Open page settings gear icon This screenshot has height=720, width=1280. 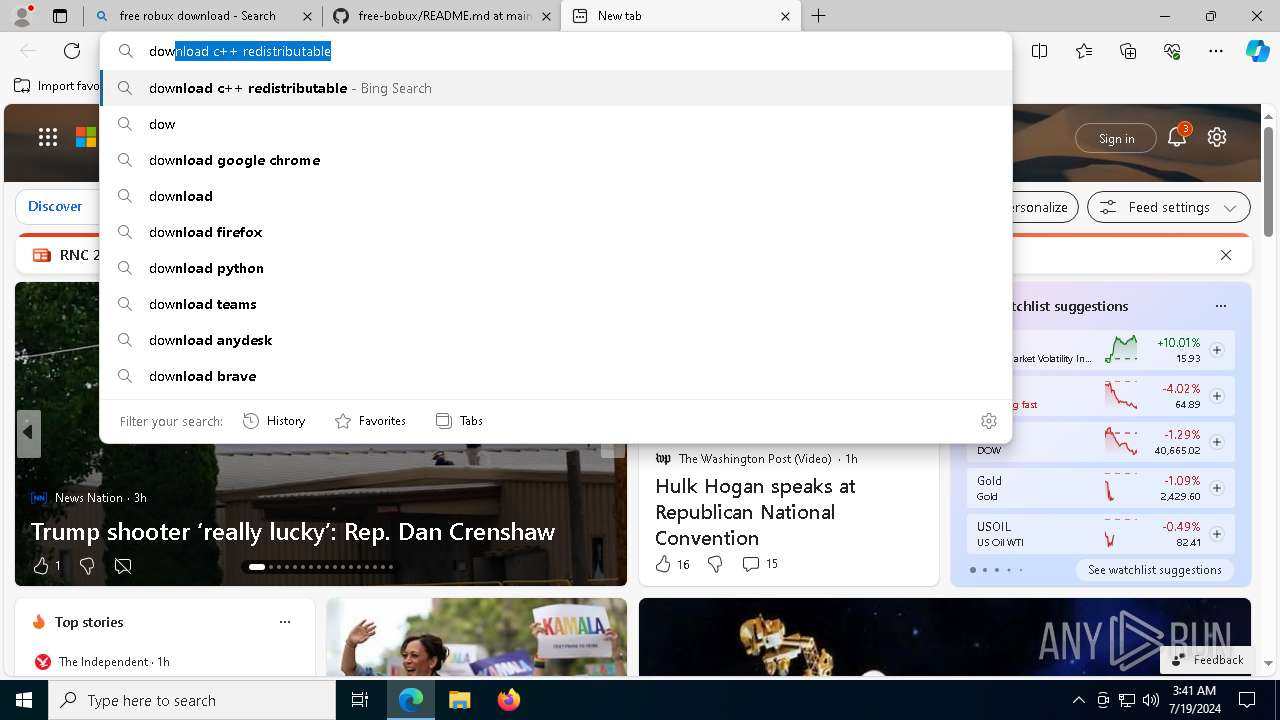pos(1217,138)
